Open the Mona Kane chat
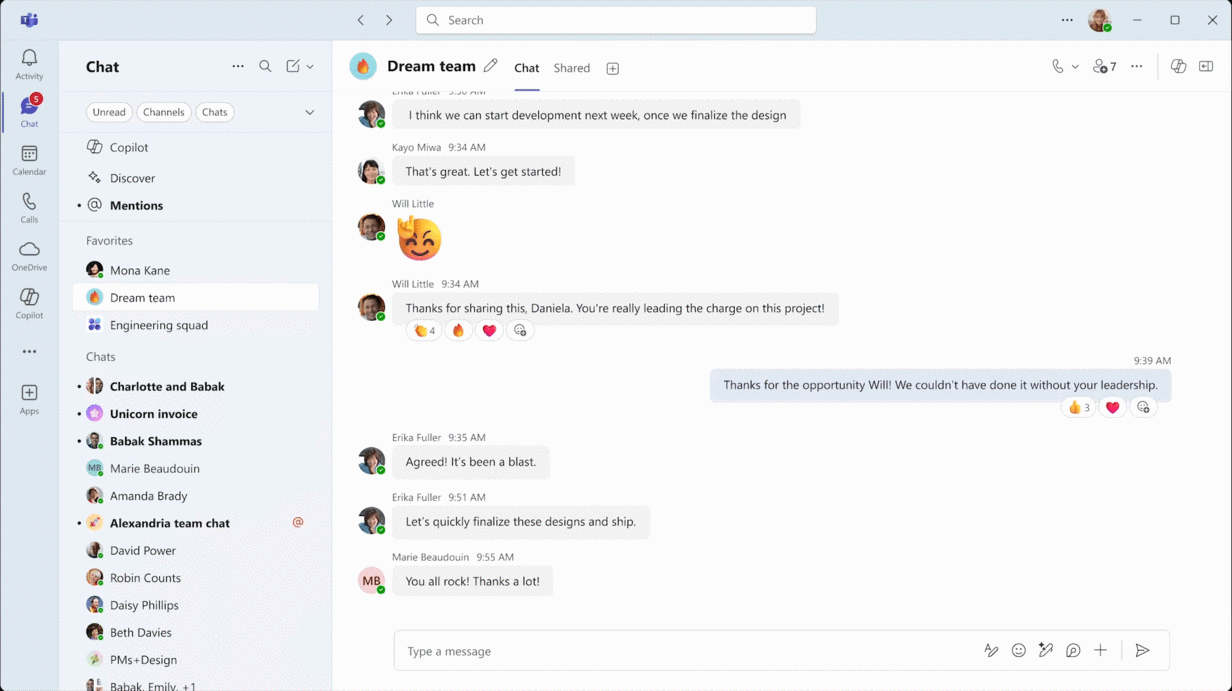The height and width of the screenshot is (691, 1232). coord(140,270)
